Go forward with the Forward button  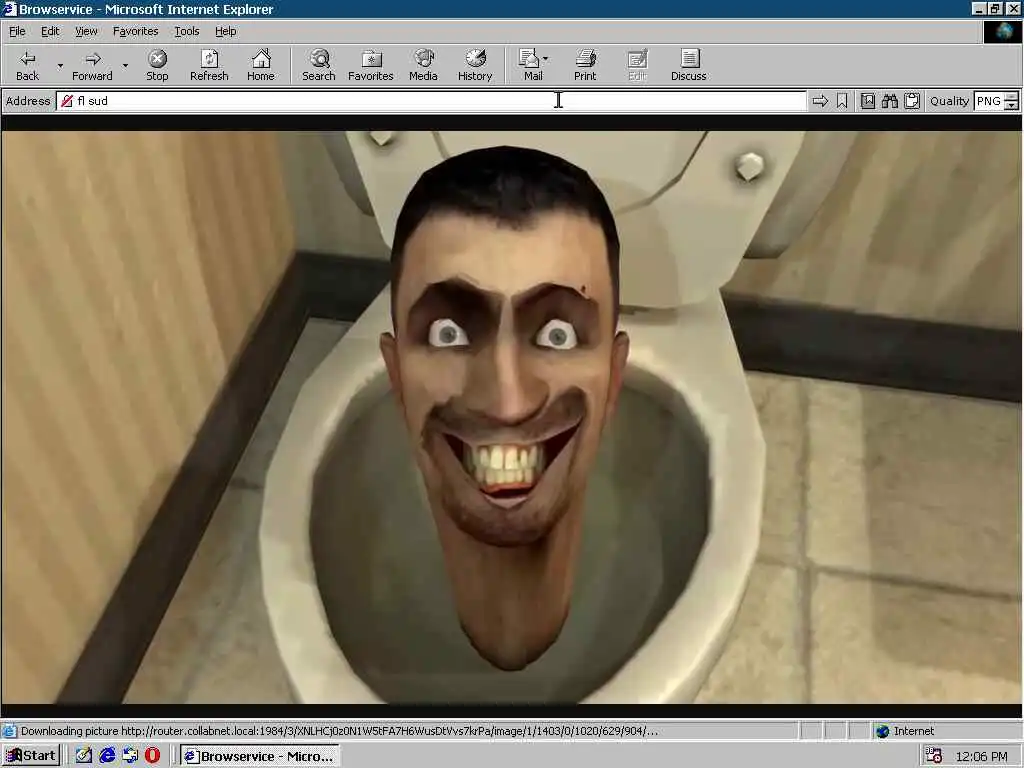coord(92,65)
